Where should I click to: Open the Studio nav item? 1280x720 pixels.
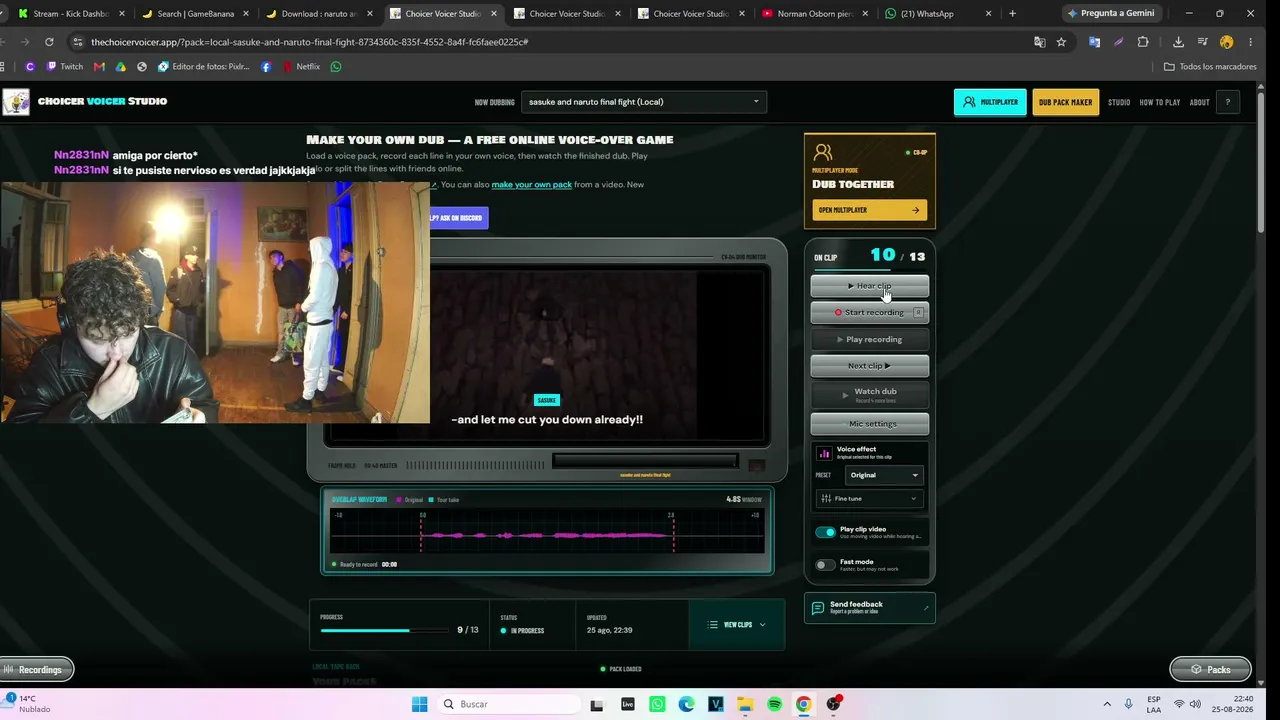1119,102
